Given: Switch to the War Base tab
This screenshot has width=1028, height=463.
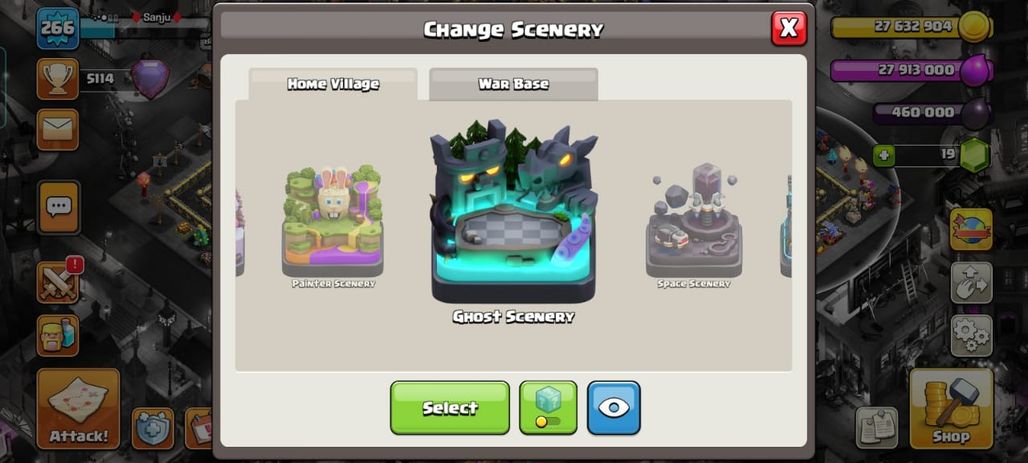Looking at the screenshot, I should (x=513, y=84).
